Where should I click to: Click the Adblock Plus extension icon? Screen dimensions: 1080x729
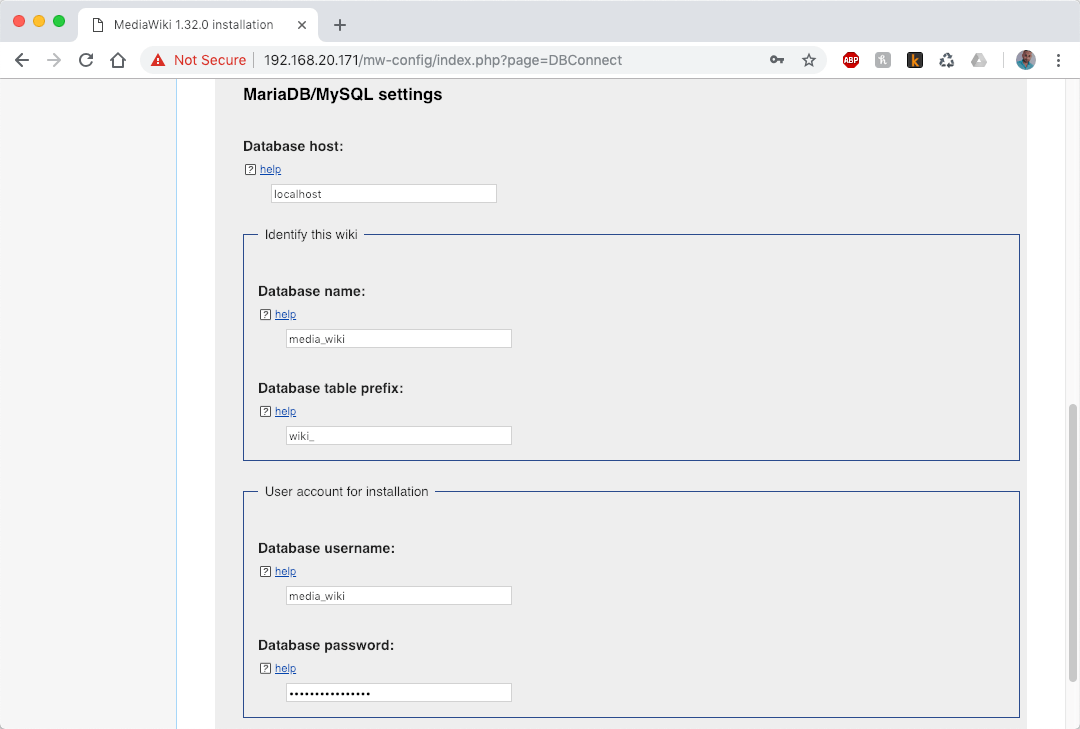pos(850,60)
